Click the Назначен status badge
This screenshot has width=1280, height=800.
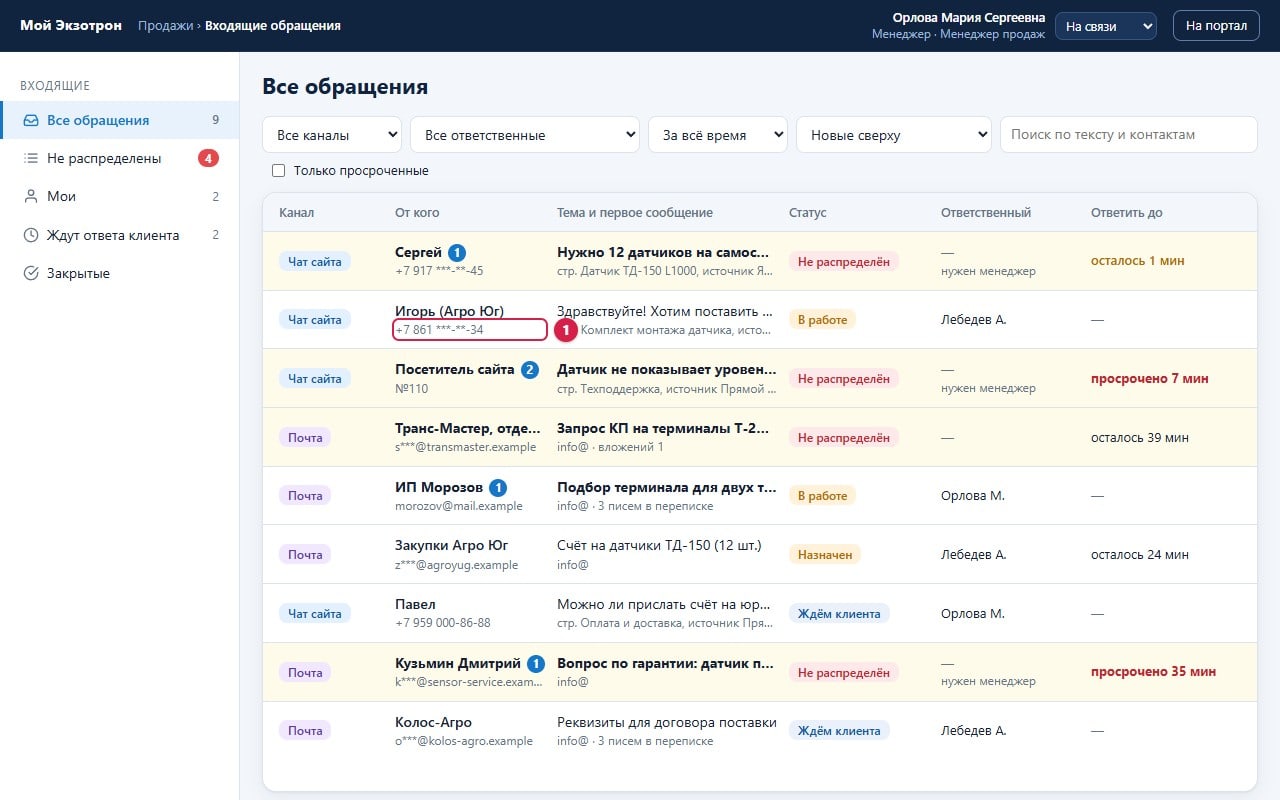click(825, 554)
